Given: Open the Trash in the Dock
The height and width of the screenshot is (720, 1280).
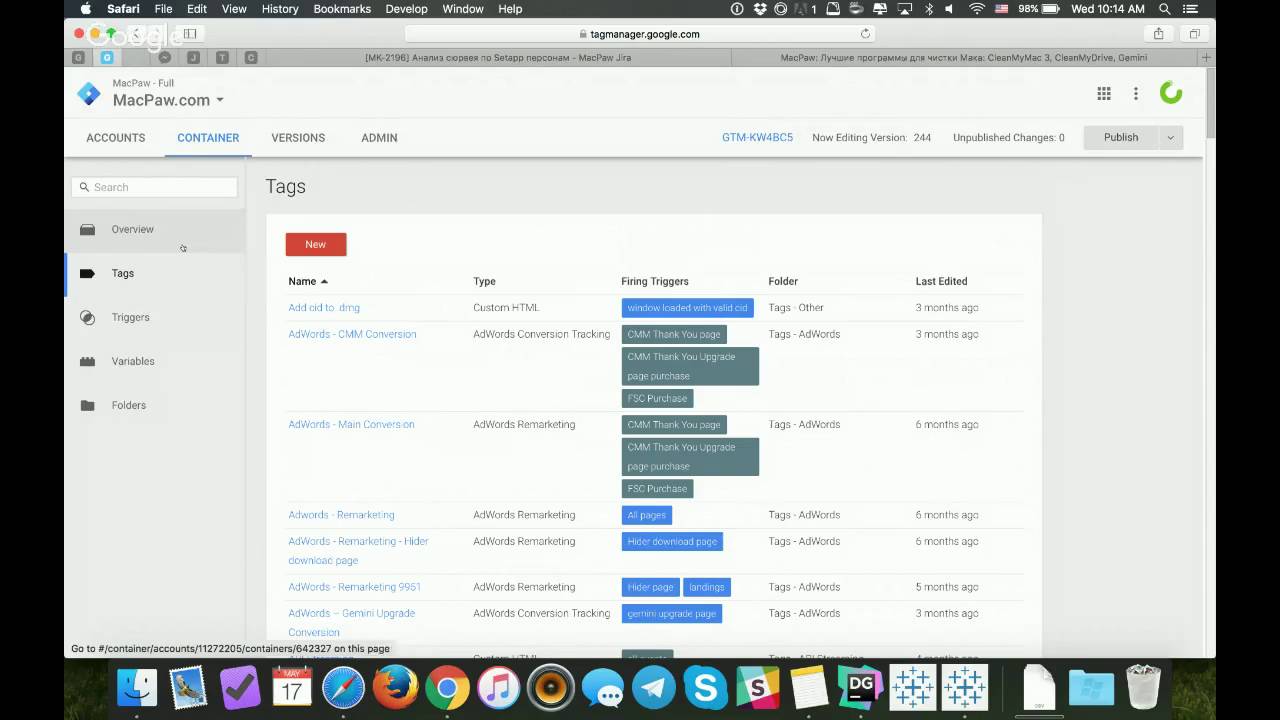Looking at the screenshot, I should click(1143, 688).
